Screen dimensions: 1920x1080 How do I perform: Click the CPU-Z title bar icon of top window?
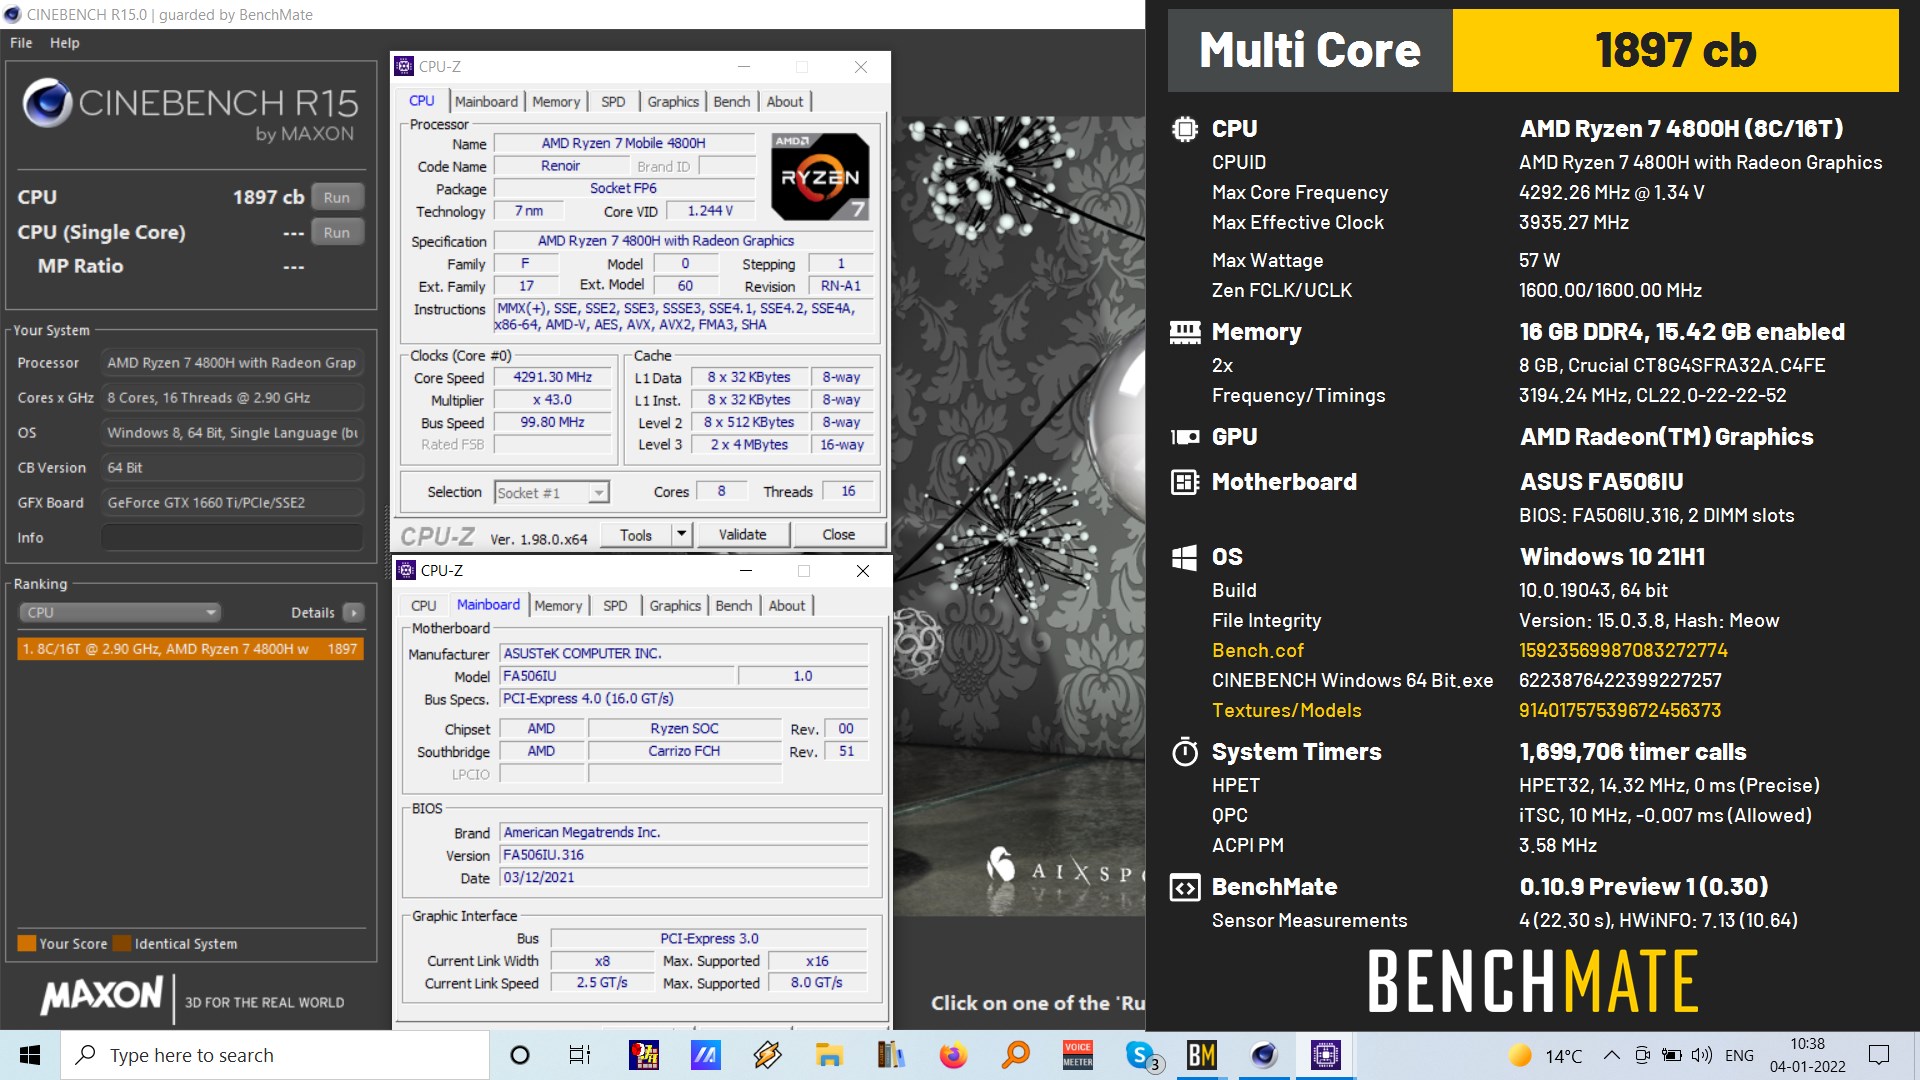click(404, 66)
